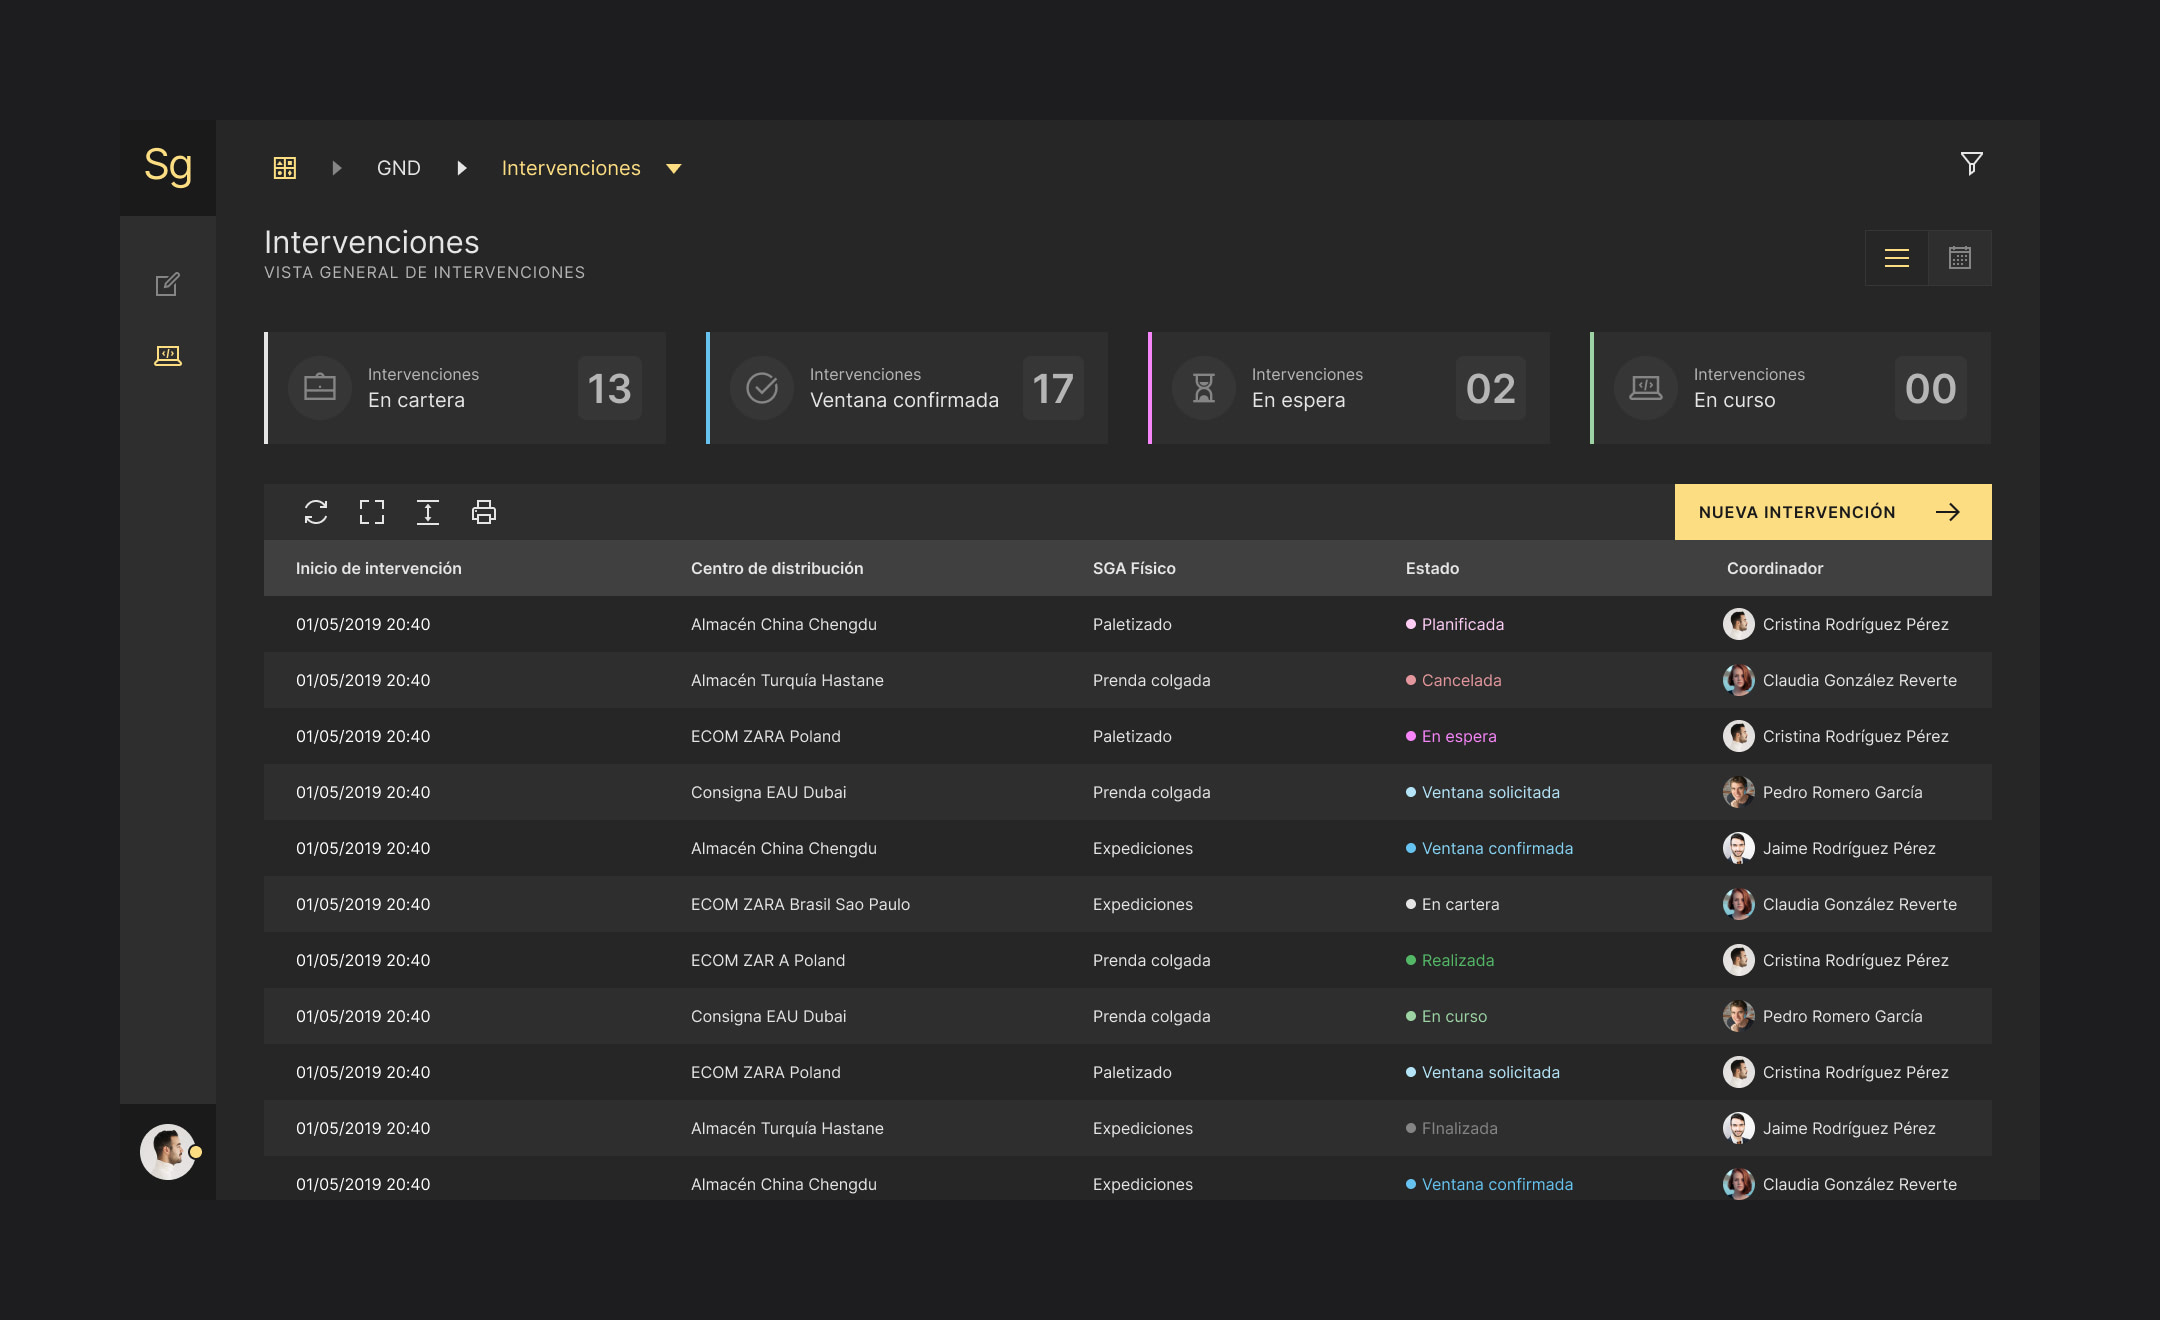The height and width of the screenshot is (1320, 2160).
Task: Print the interventions table
Action: coord(484,512)
